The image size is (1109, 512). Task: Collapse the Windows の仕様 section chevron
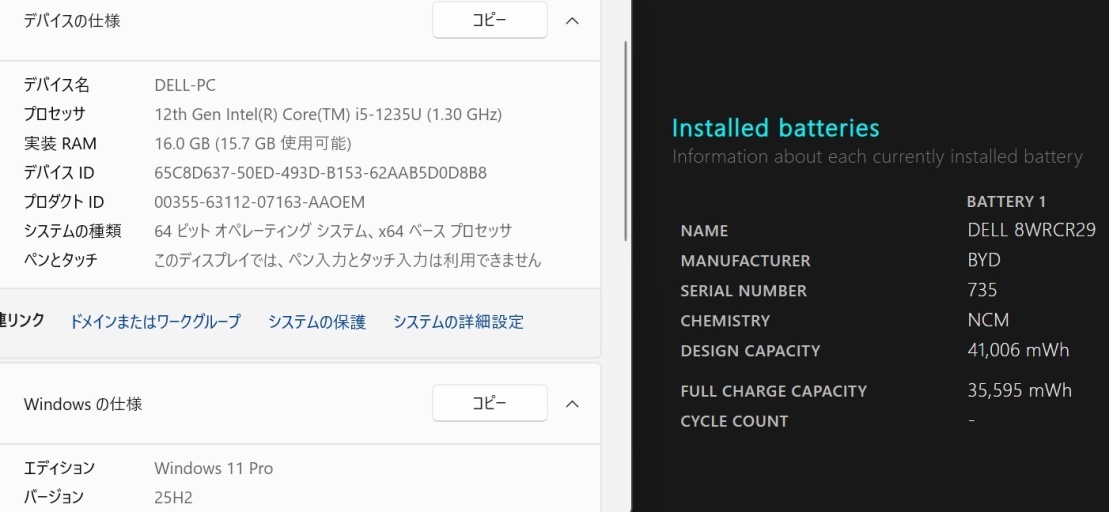point(572,404)
